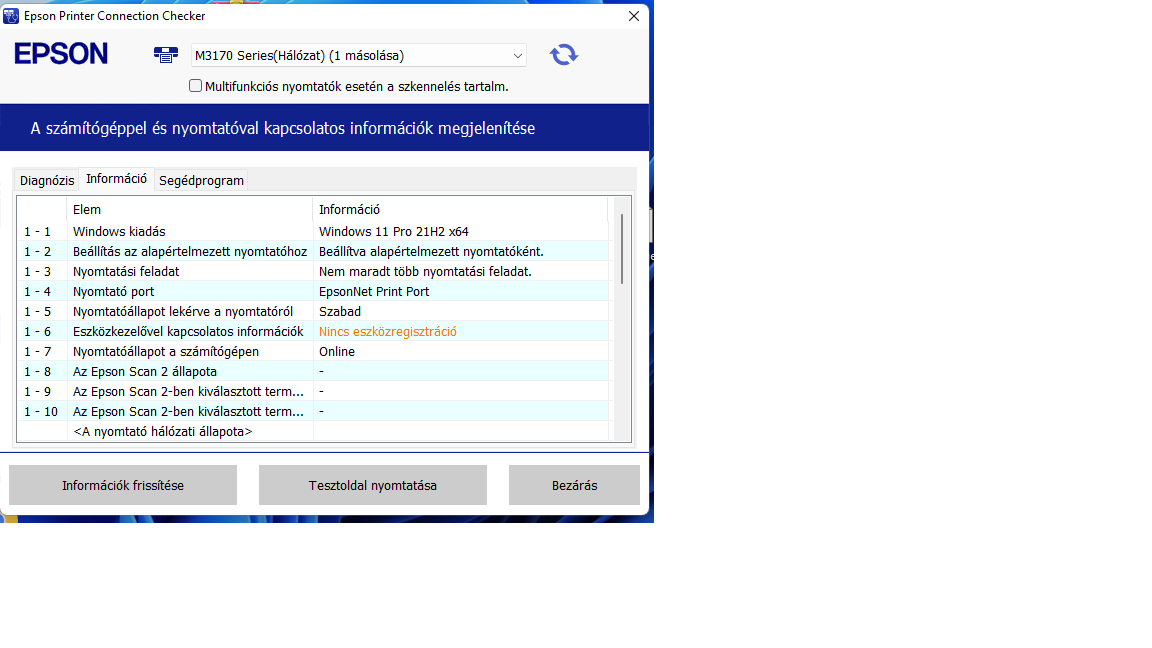
Task: Open the M3170 Series printer dropdown
Action: point(359,55)
